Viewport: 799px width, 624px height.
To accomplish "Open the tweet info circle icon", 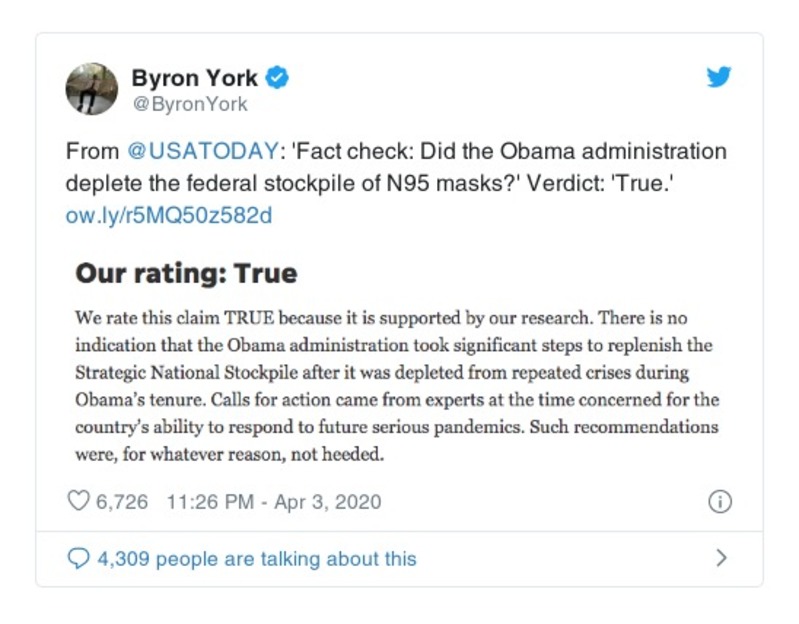I will (x=719, y=502).
